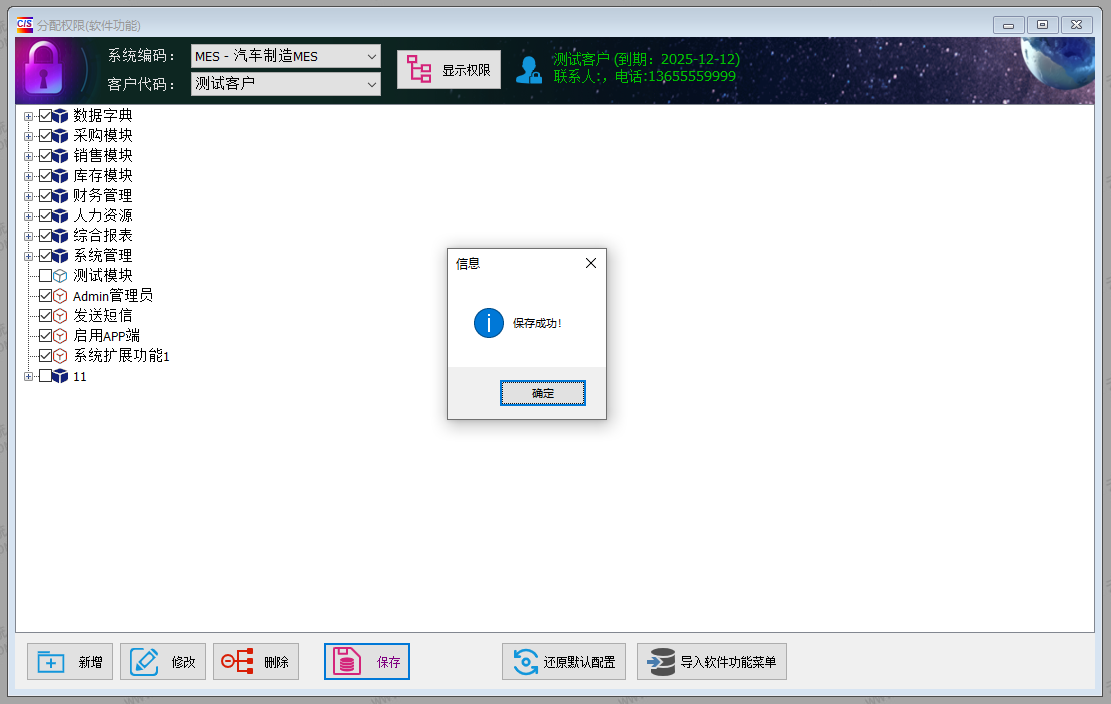Expand the 人力资源 node

click(x=28, y=216)
